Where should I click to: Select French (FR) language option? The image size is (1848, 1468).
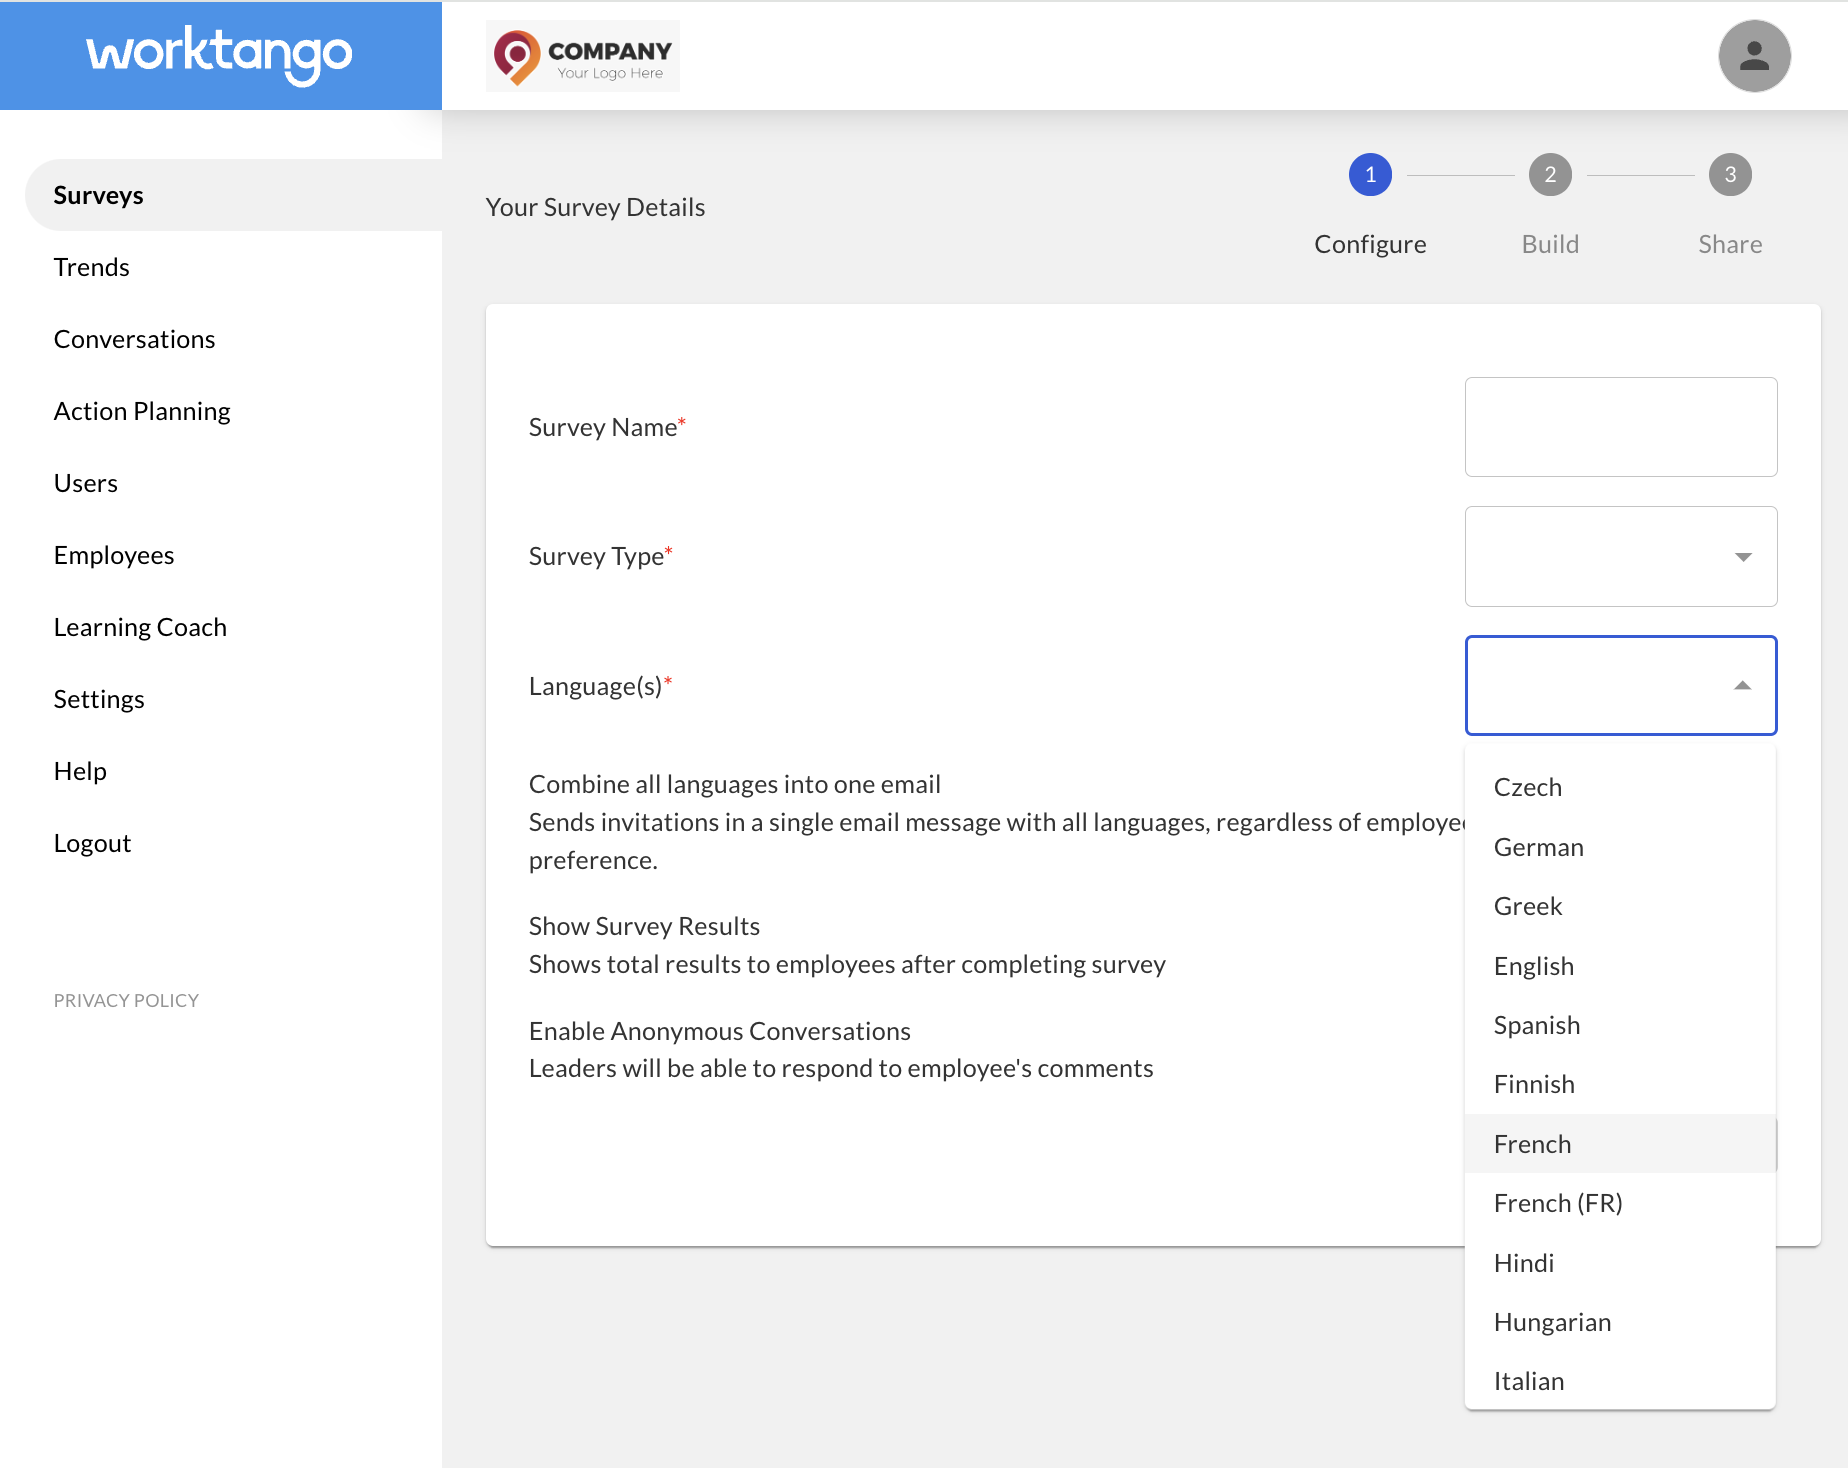pos(1557,1203)
